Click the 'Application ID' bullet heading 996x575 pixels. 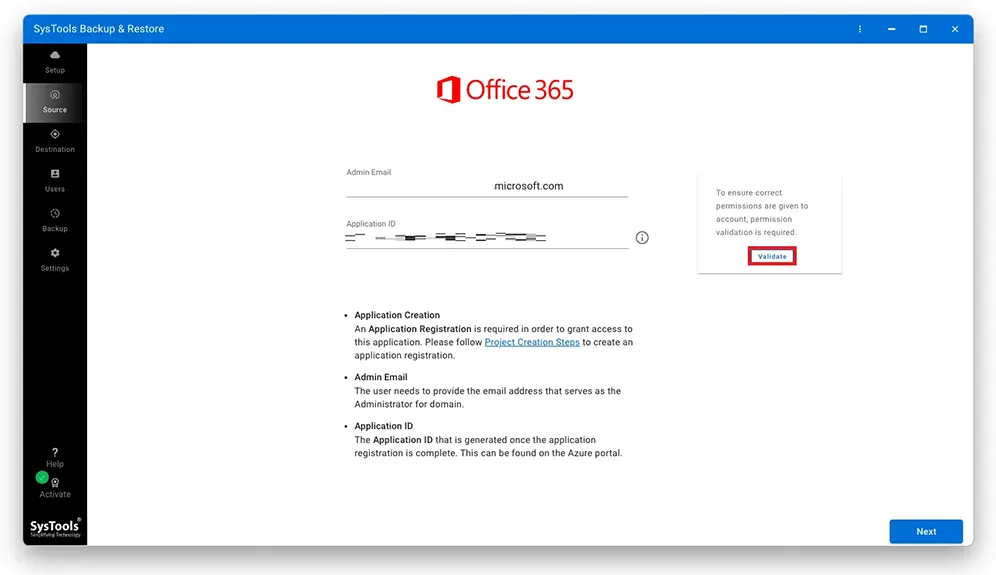383,426
